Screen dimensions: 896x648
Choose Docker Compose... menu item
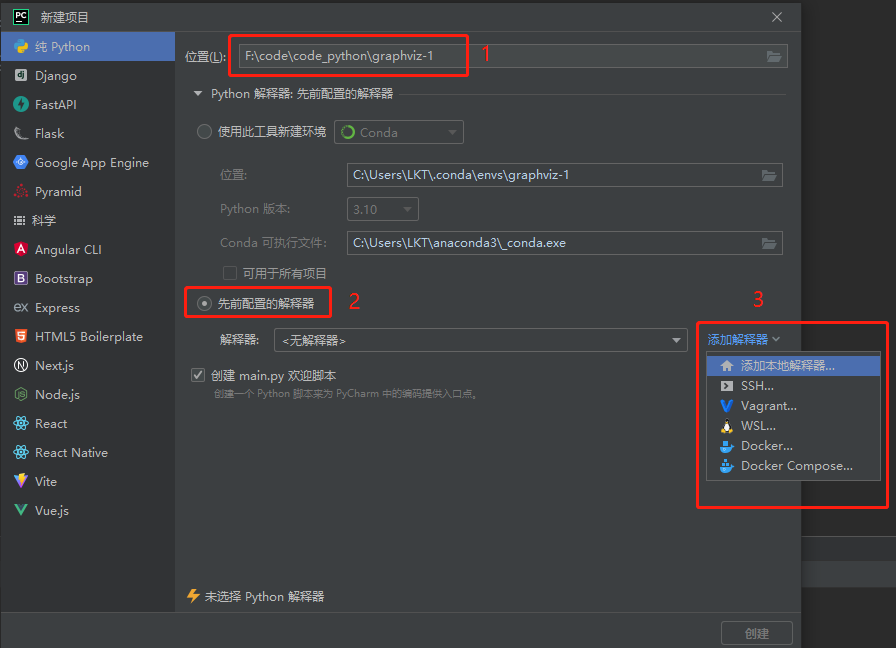[793, 466]
